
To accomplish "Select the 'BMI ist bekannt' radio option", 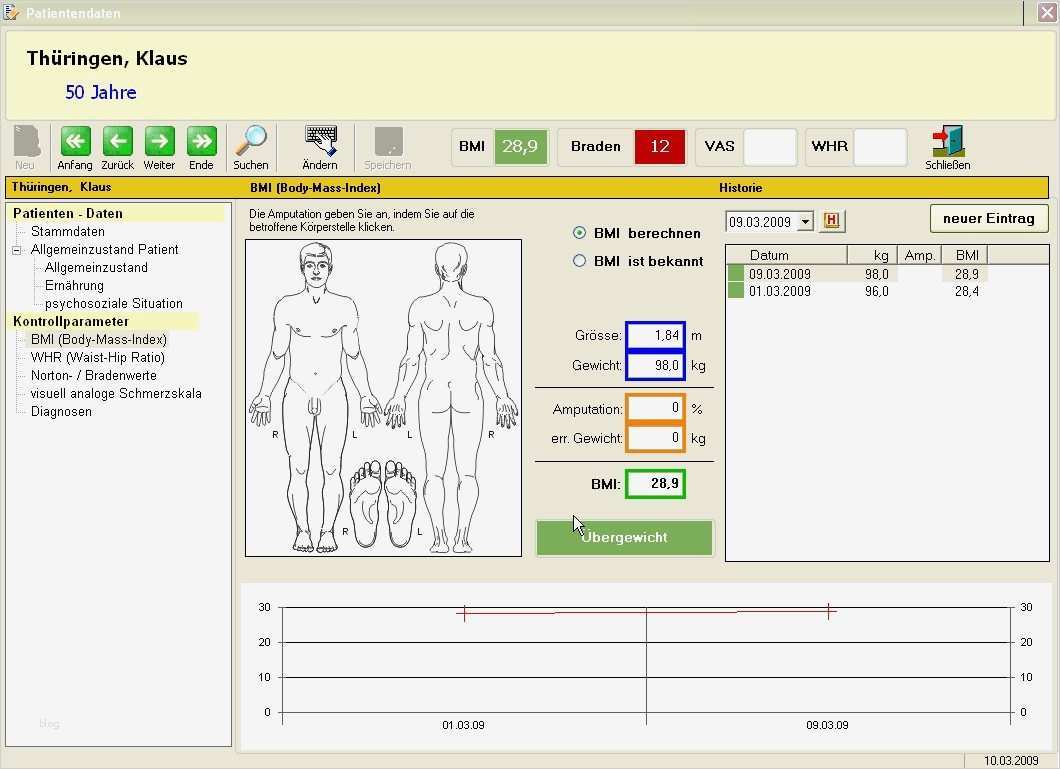I will coord(579,261).
